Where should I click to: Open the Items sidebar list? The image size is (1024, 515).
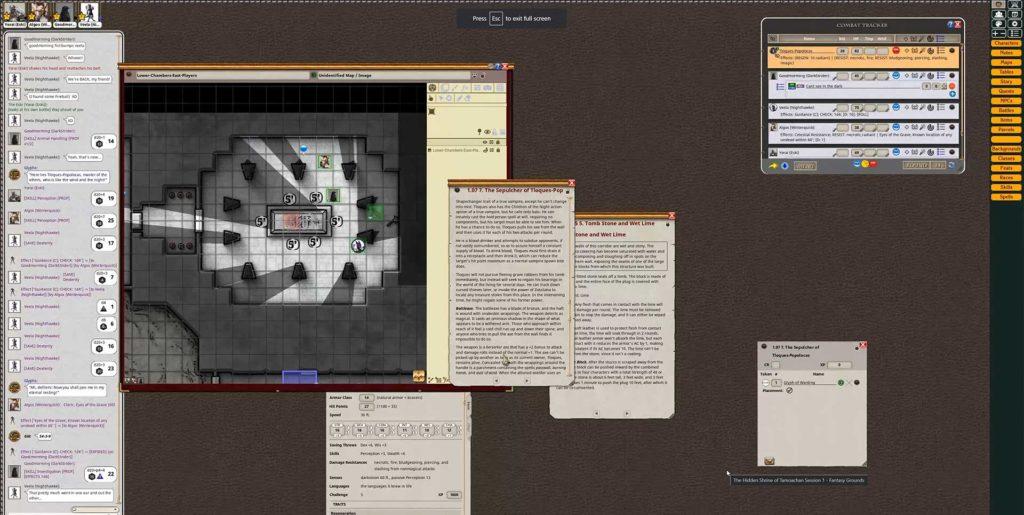coord(1006,120)
